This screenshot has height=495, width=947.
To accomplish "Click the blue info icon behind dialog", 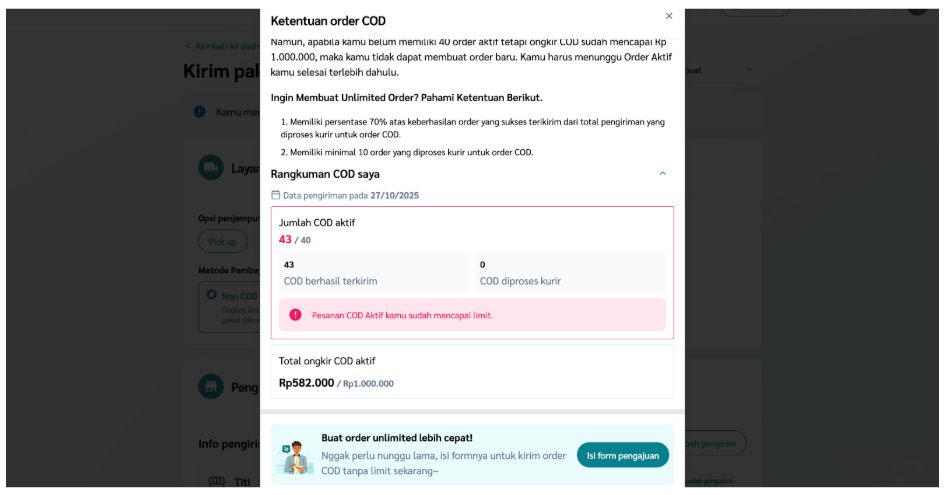I will point(200,112).
